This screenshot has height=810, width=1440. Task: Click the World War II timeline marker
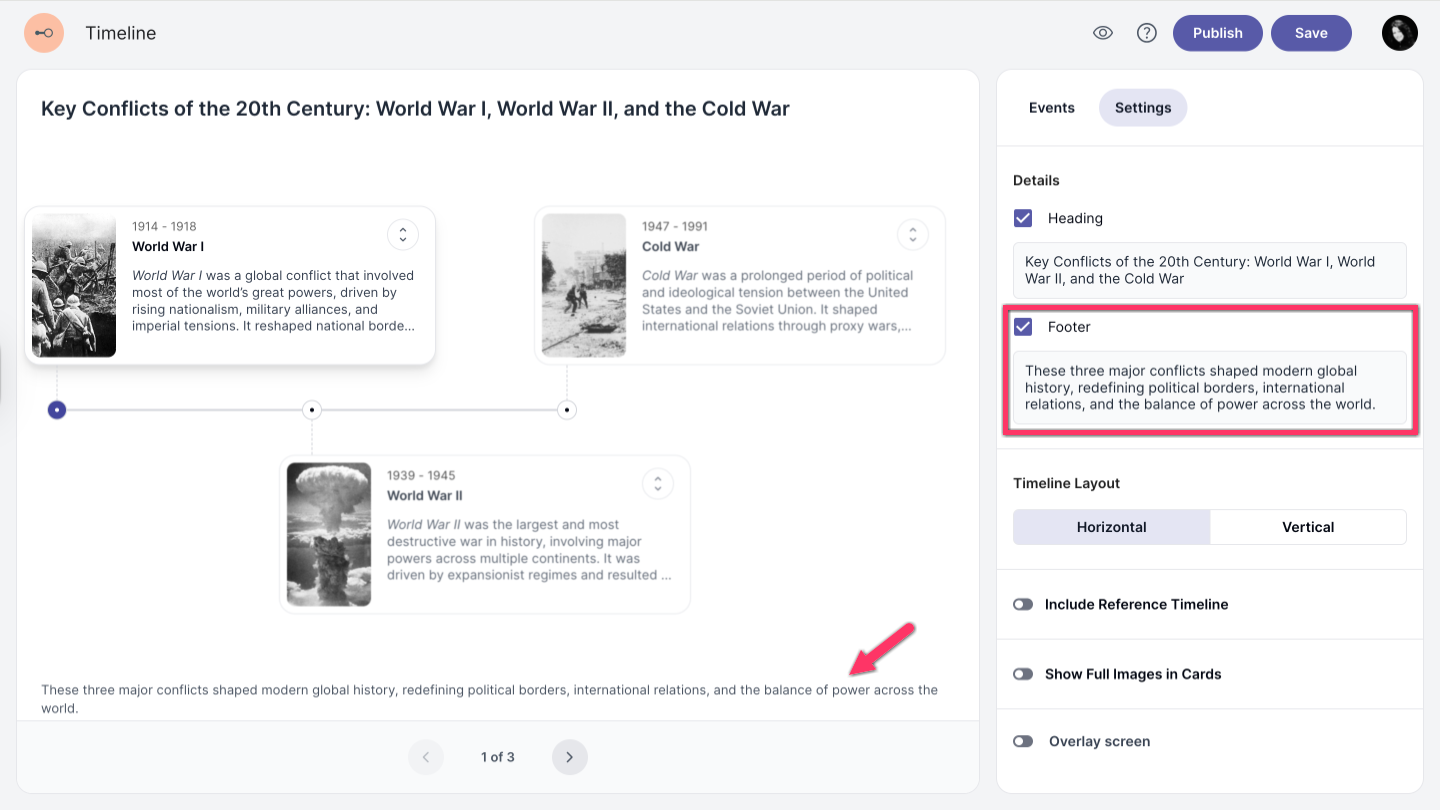pos(312,410)
